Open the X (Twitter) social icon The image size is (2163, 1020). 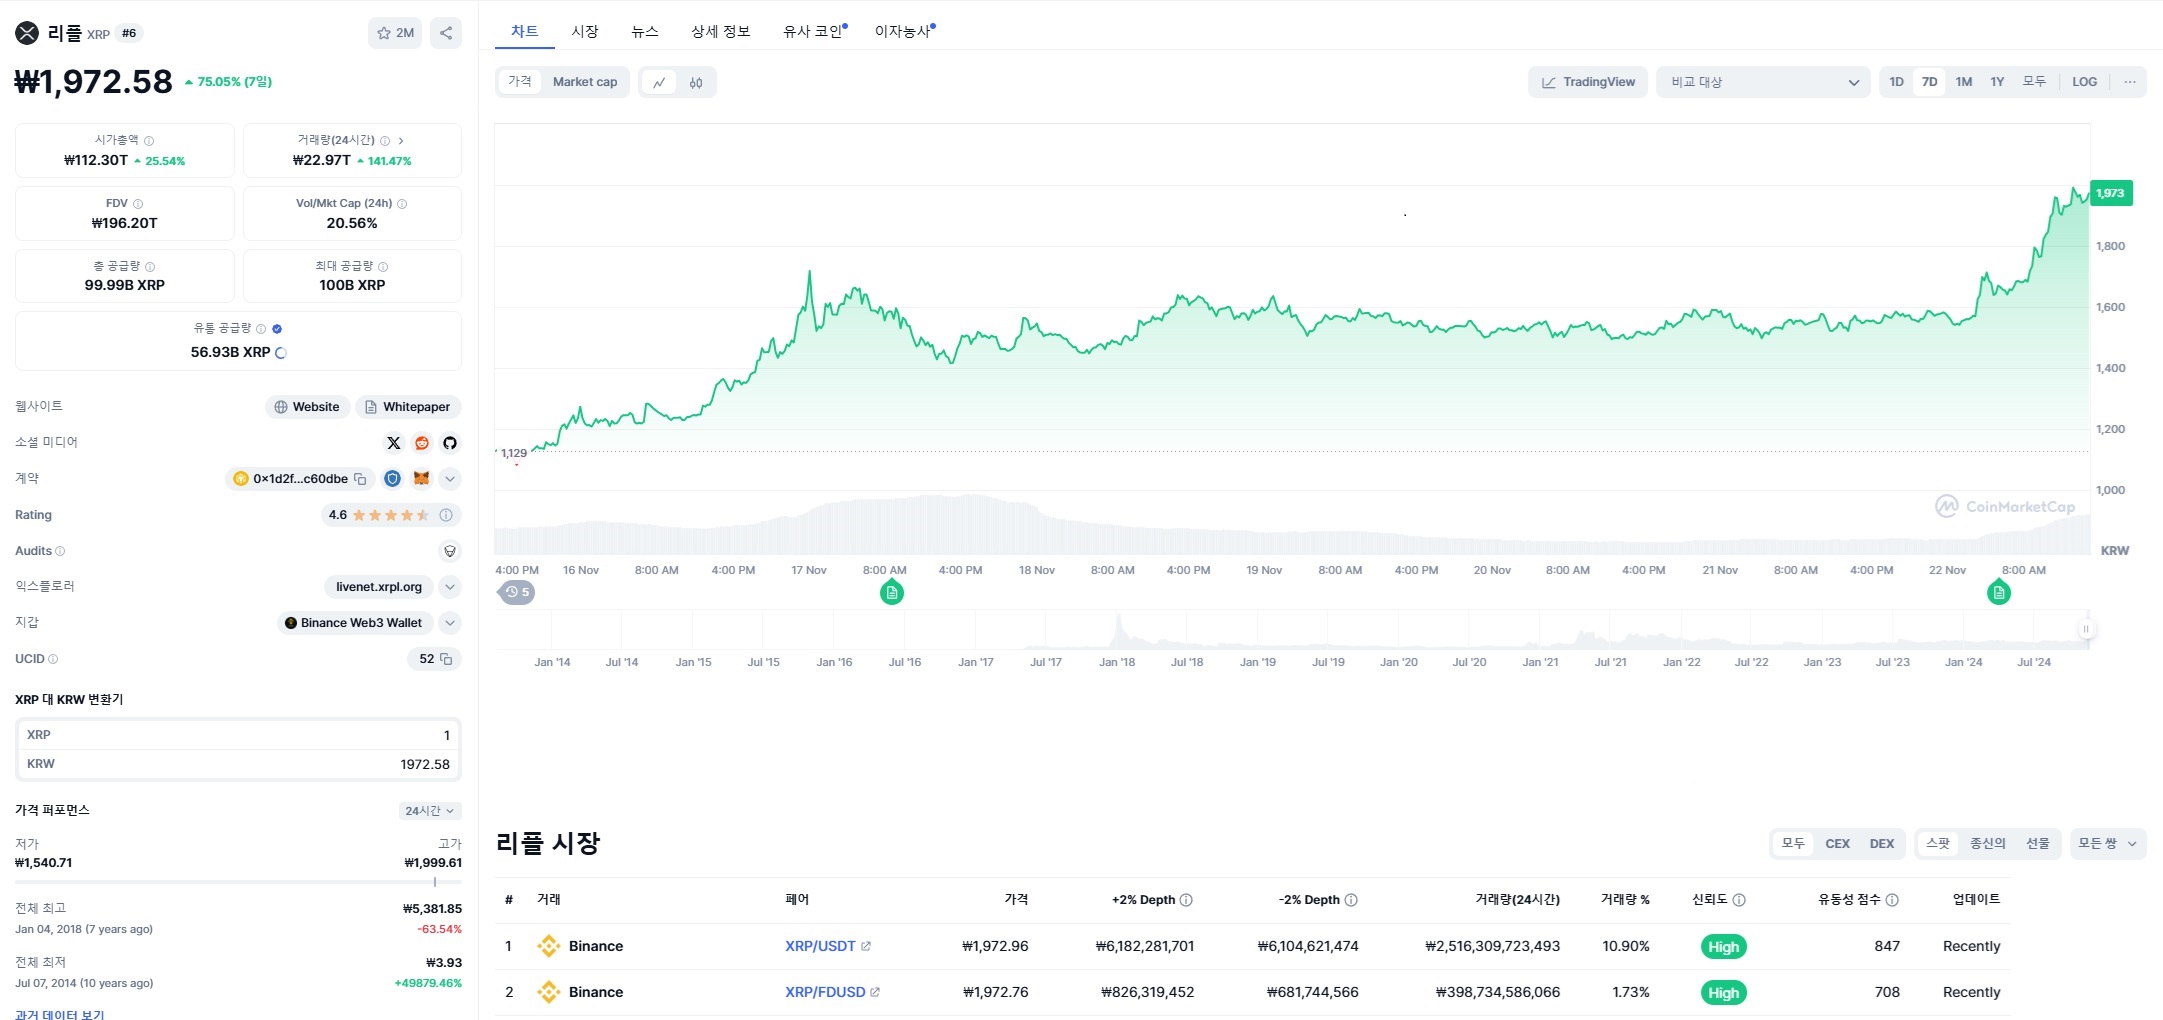point(394,443)
